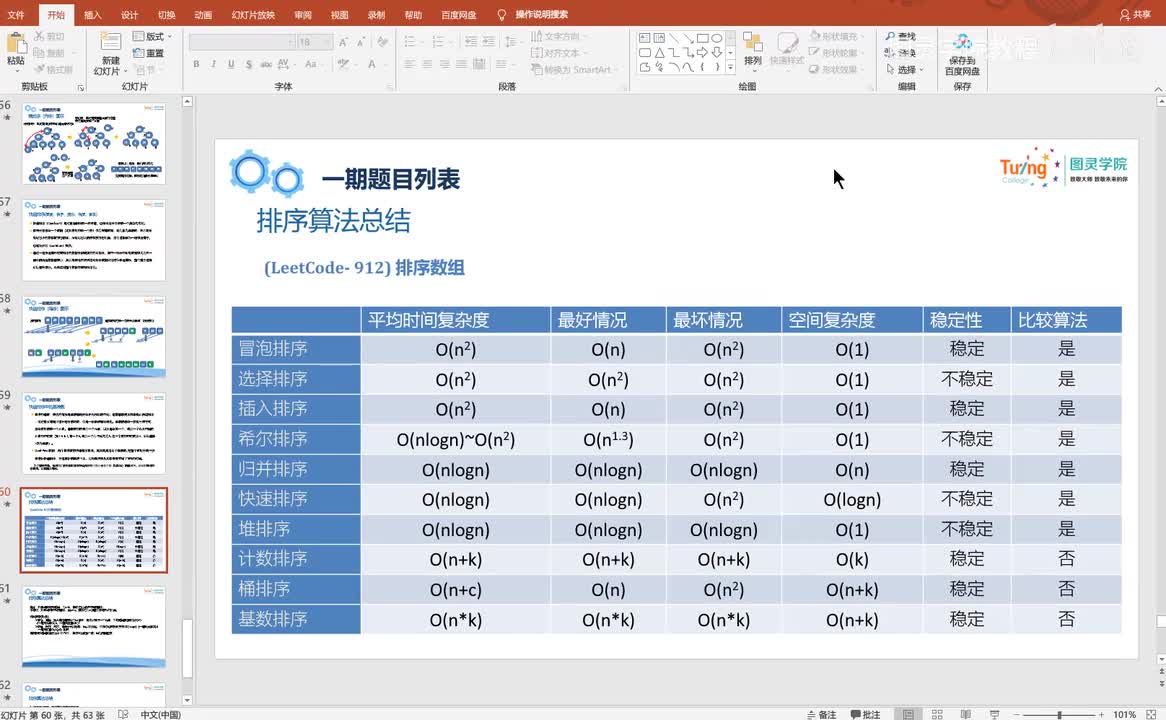1166x720 pixels.
Task: Open the Notes (备注) pane from status bar
Action: coord(822,714)
